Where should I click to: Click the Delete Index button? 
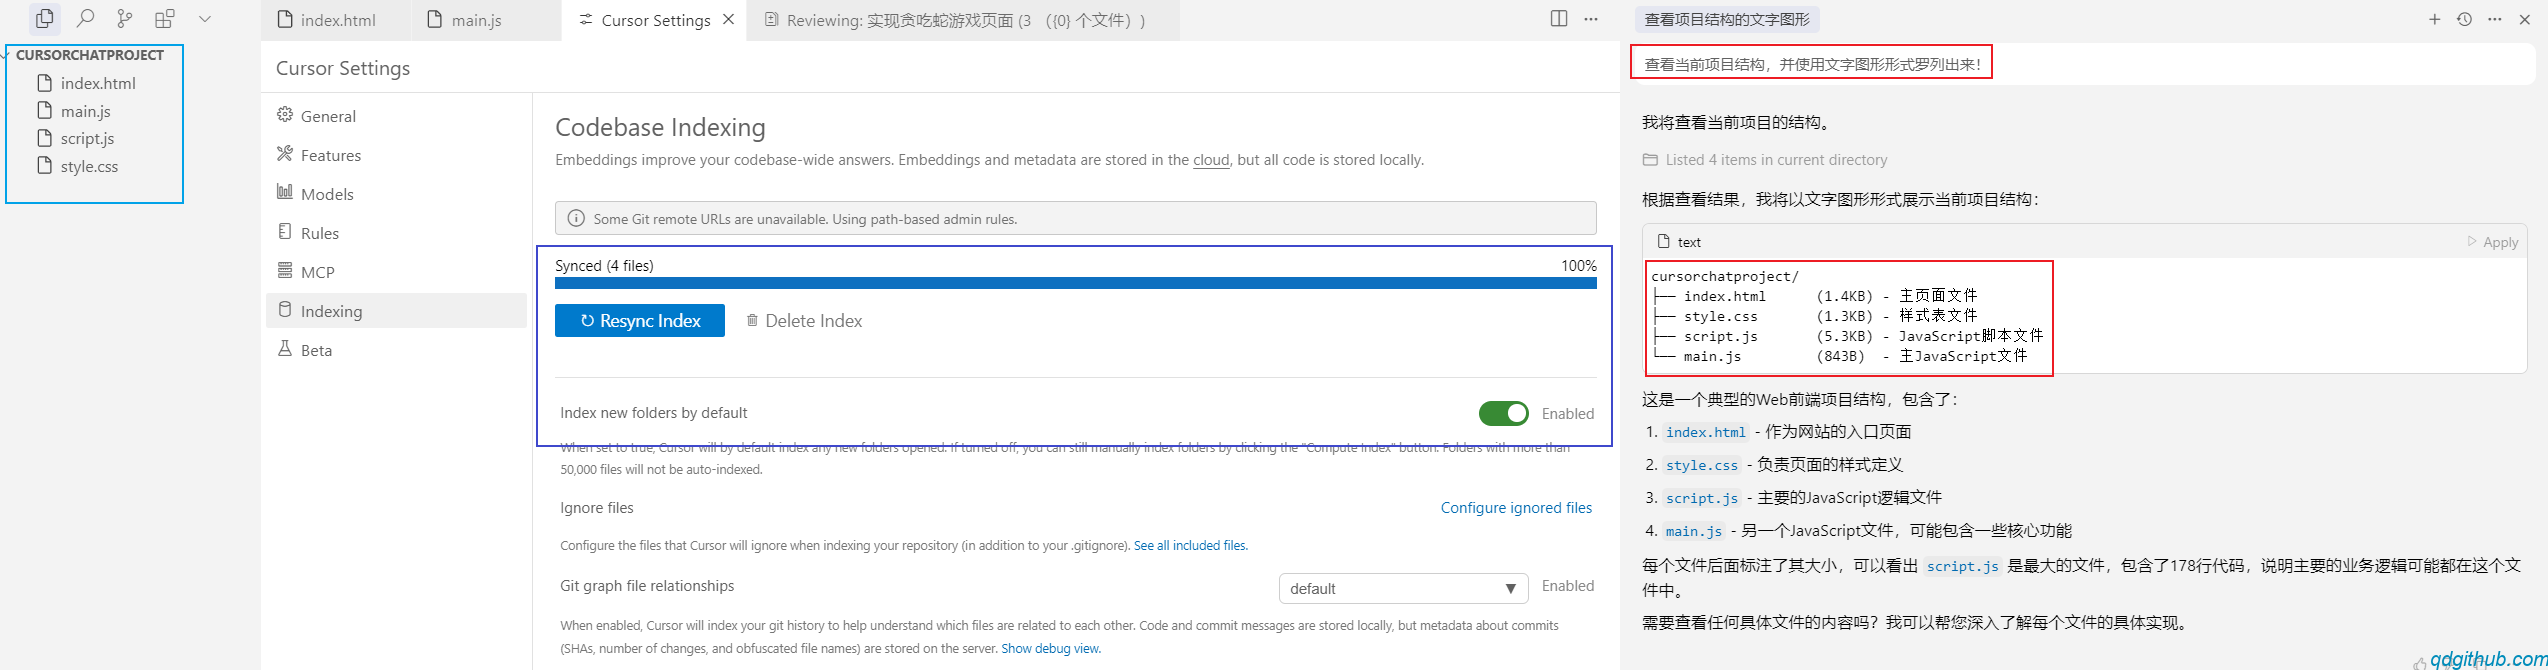coord(804,320)
